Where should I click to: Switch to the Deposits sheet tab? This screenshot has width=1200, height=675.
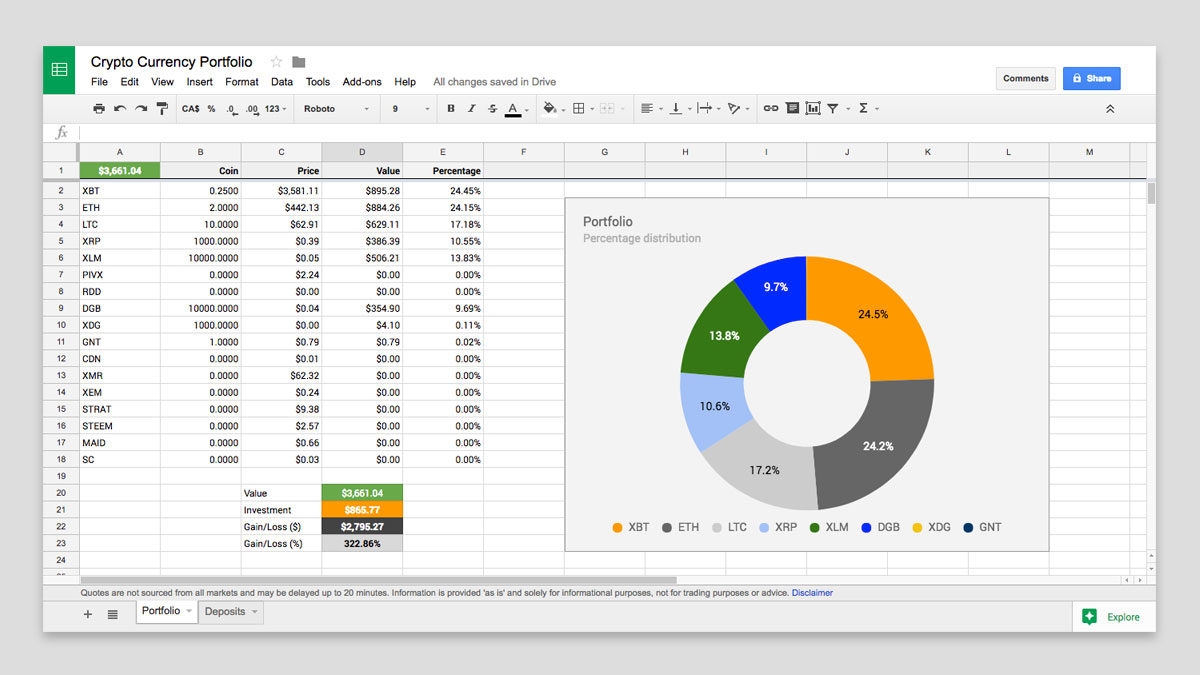[225, 611]
